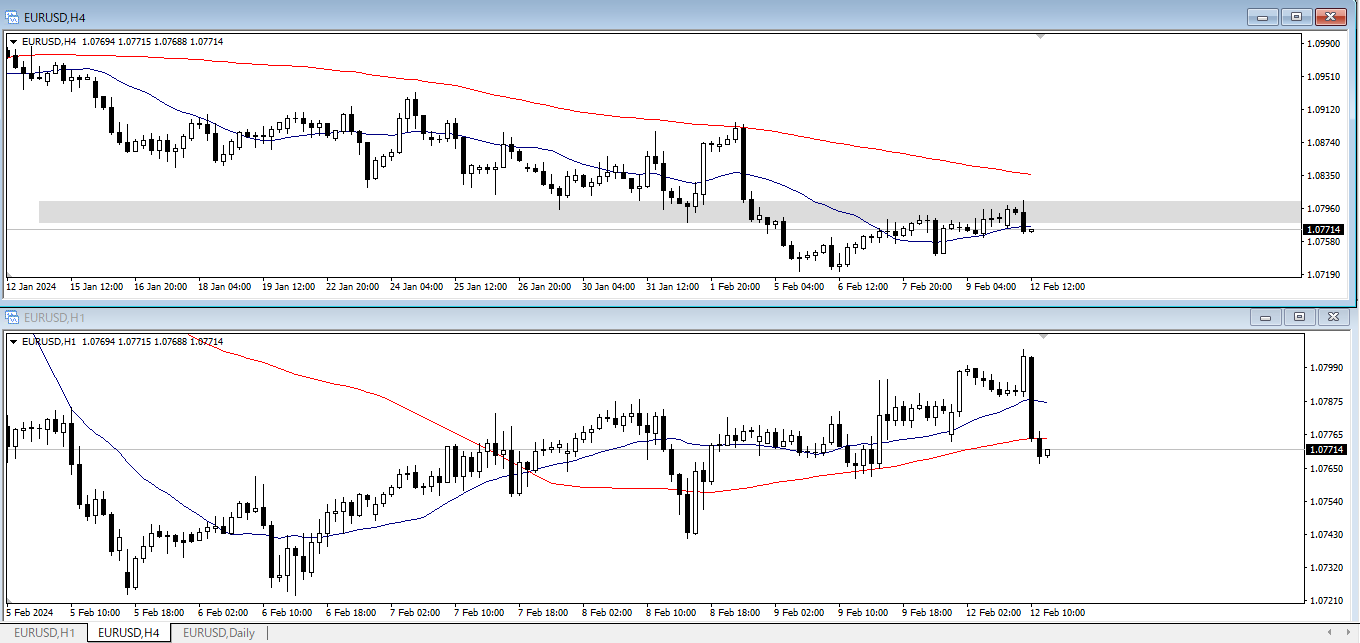Click the H4 chart shift triangle marker
Viewport: 1360px width, 643px height.
pos(1041,36)
